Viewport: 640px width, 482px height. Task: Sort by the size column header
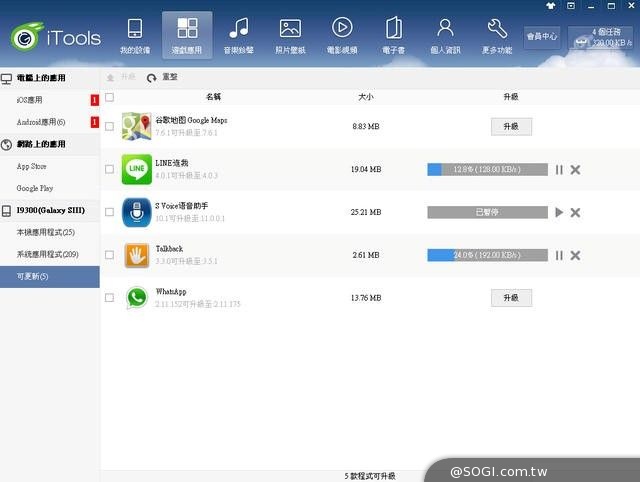coord(366,97)
